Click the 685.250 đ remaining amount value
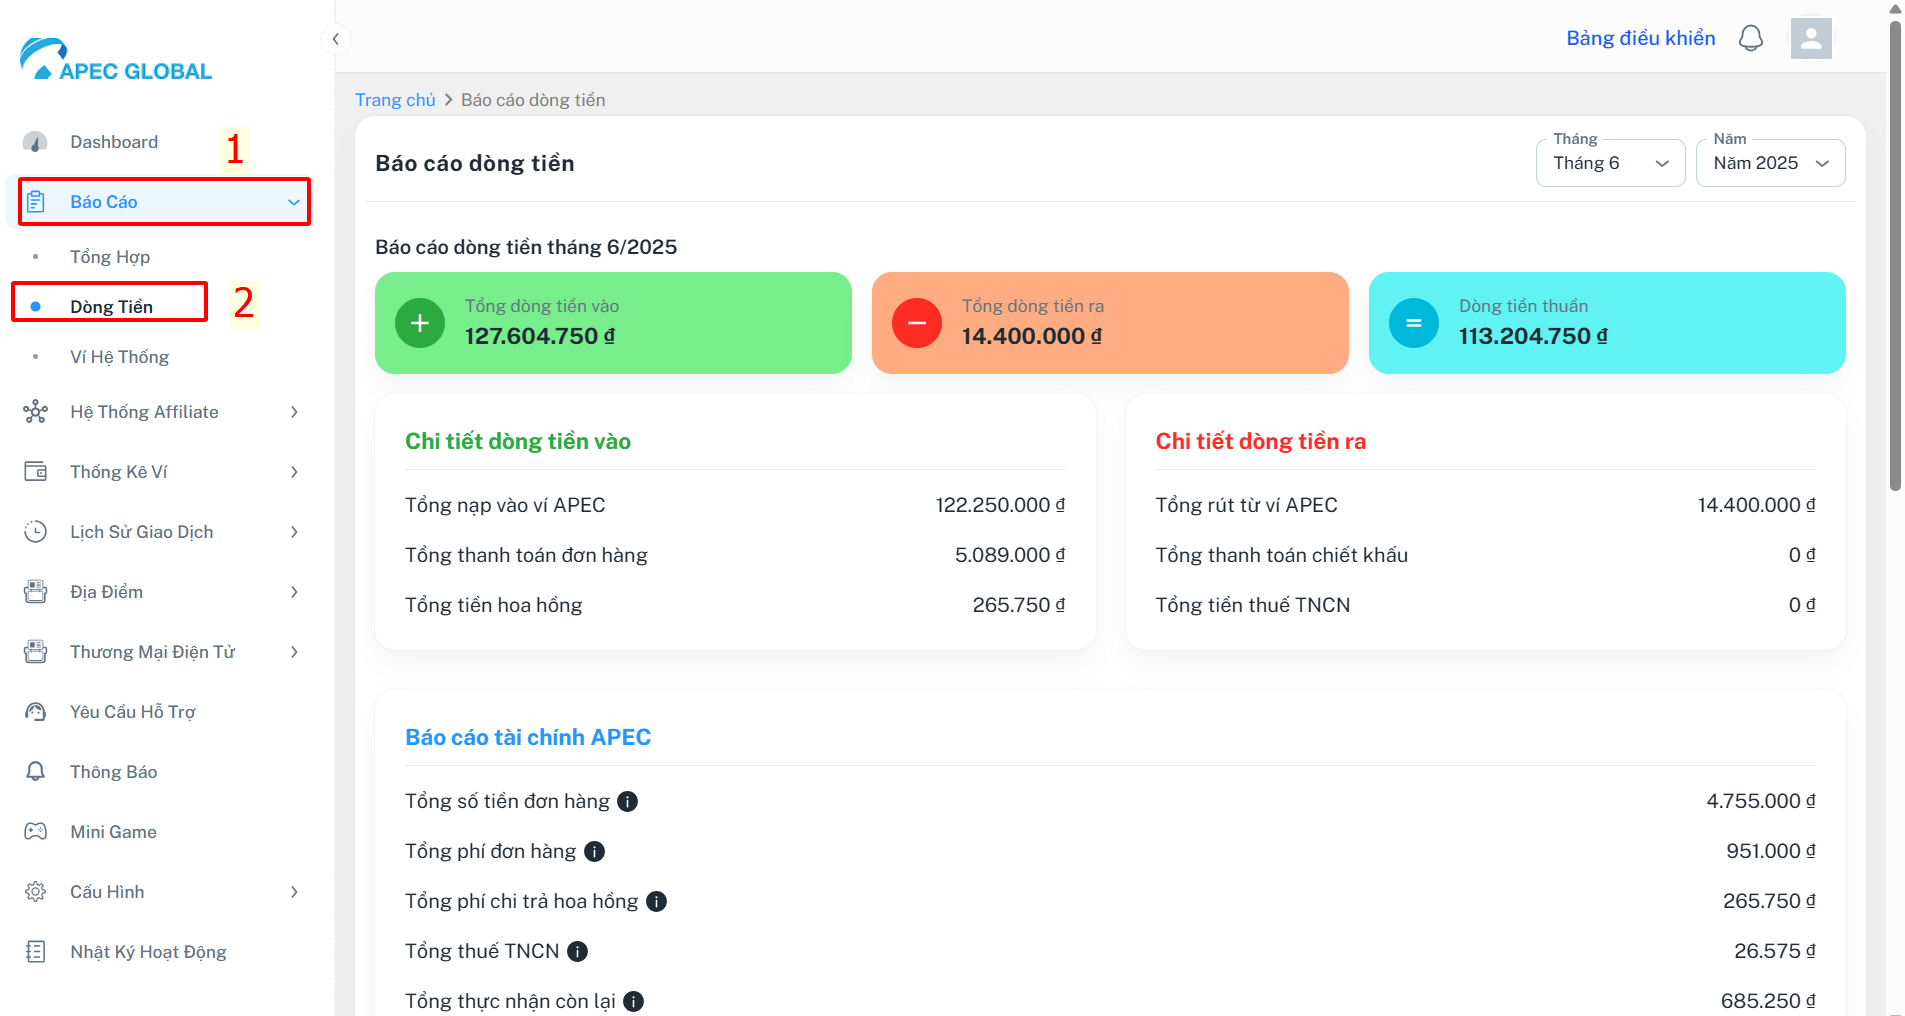The width and height of the screenshot is (1905, 1016). 1768,1001
